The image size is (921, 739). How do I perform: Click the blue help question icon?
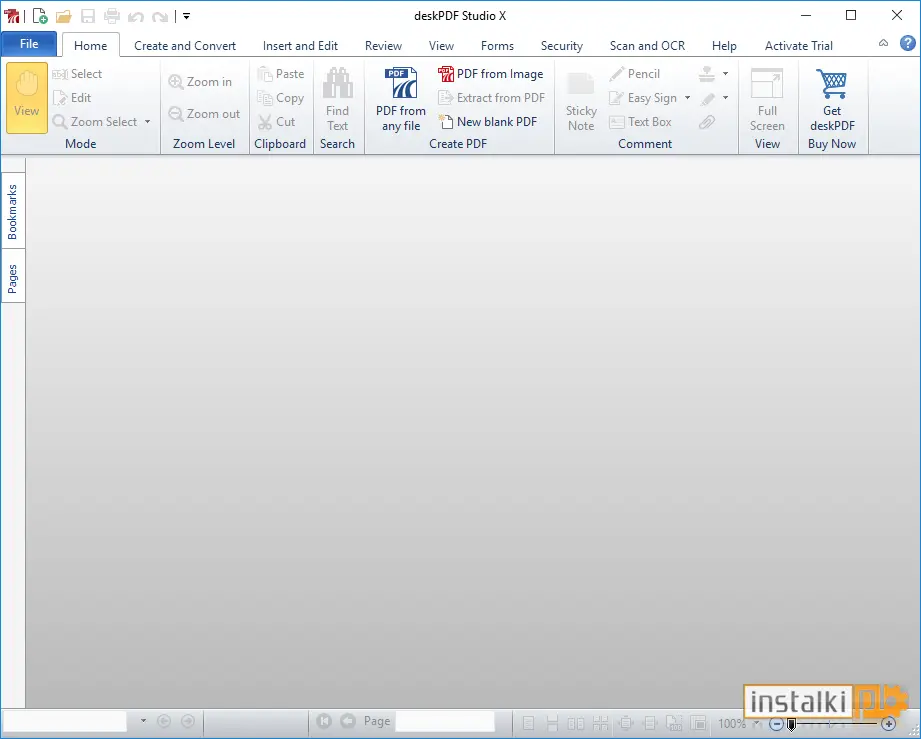pos(907,43)
